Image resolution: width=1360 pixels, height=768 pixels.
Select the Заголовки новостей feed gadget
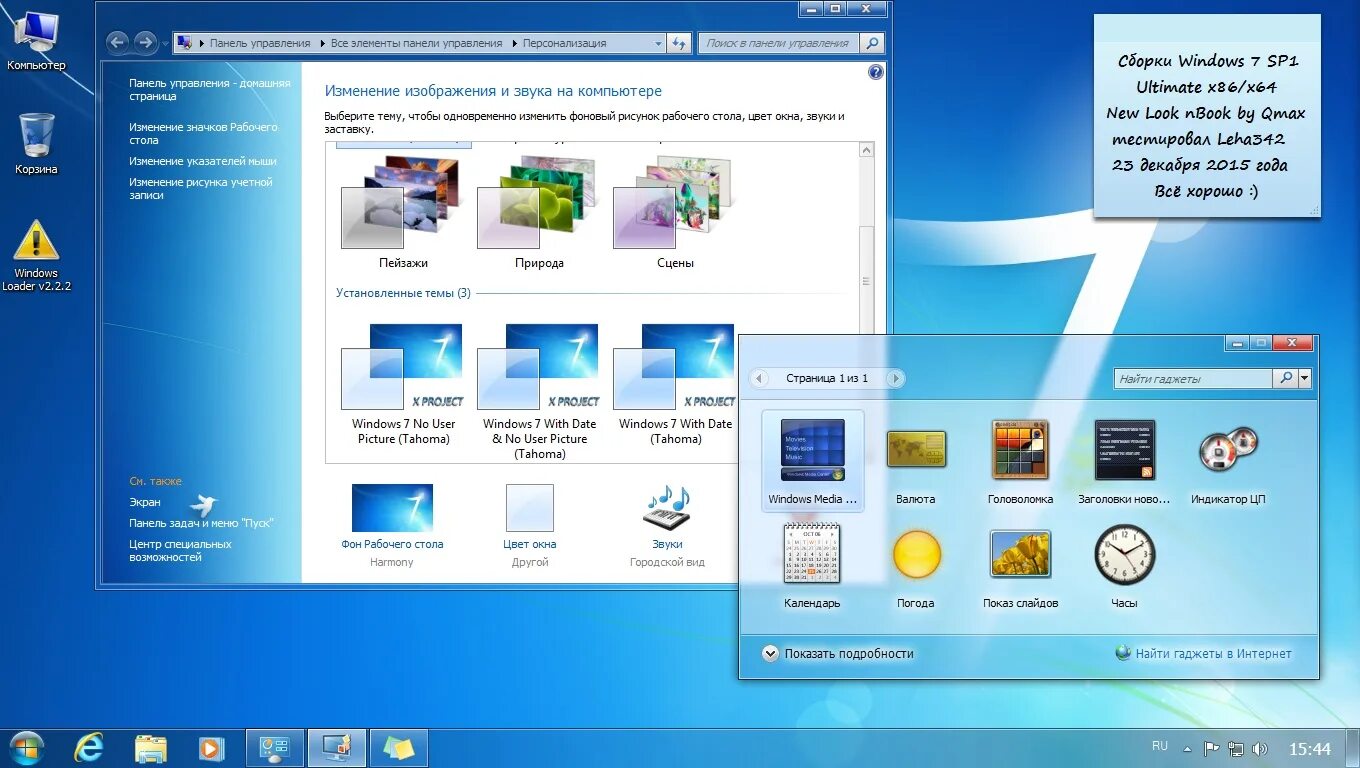[x=1124, y=461]
